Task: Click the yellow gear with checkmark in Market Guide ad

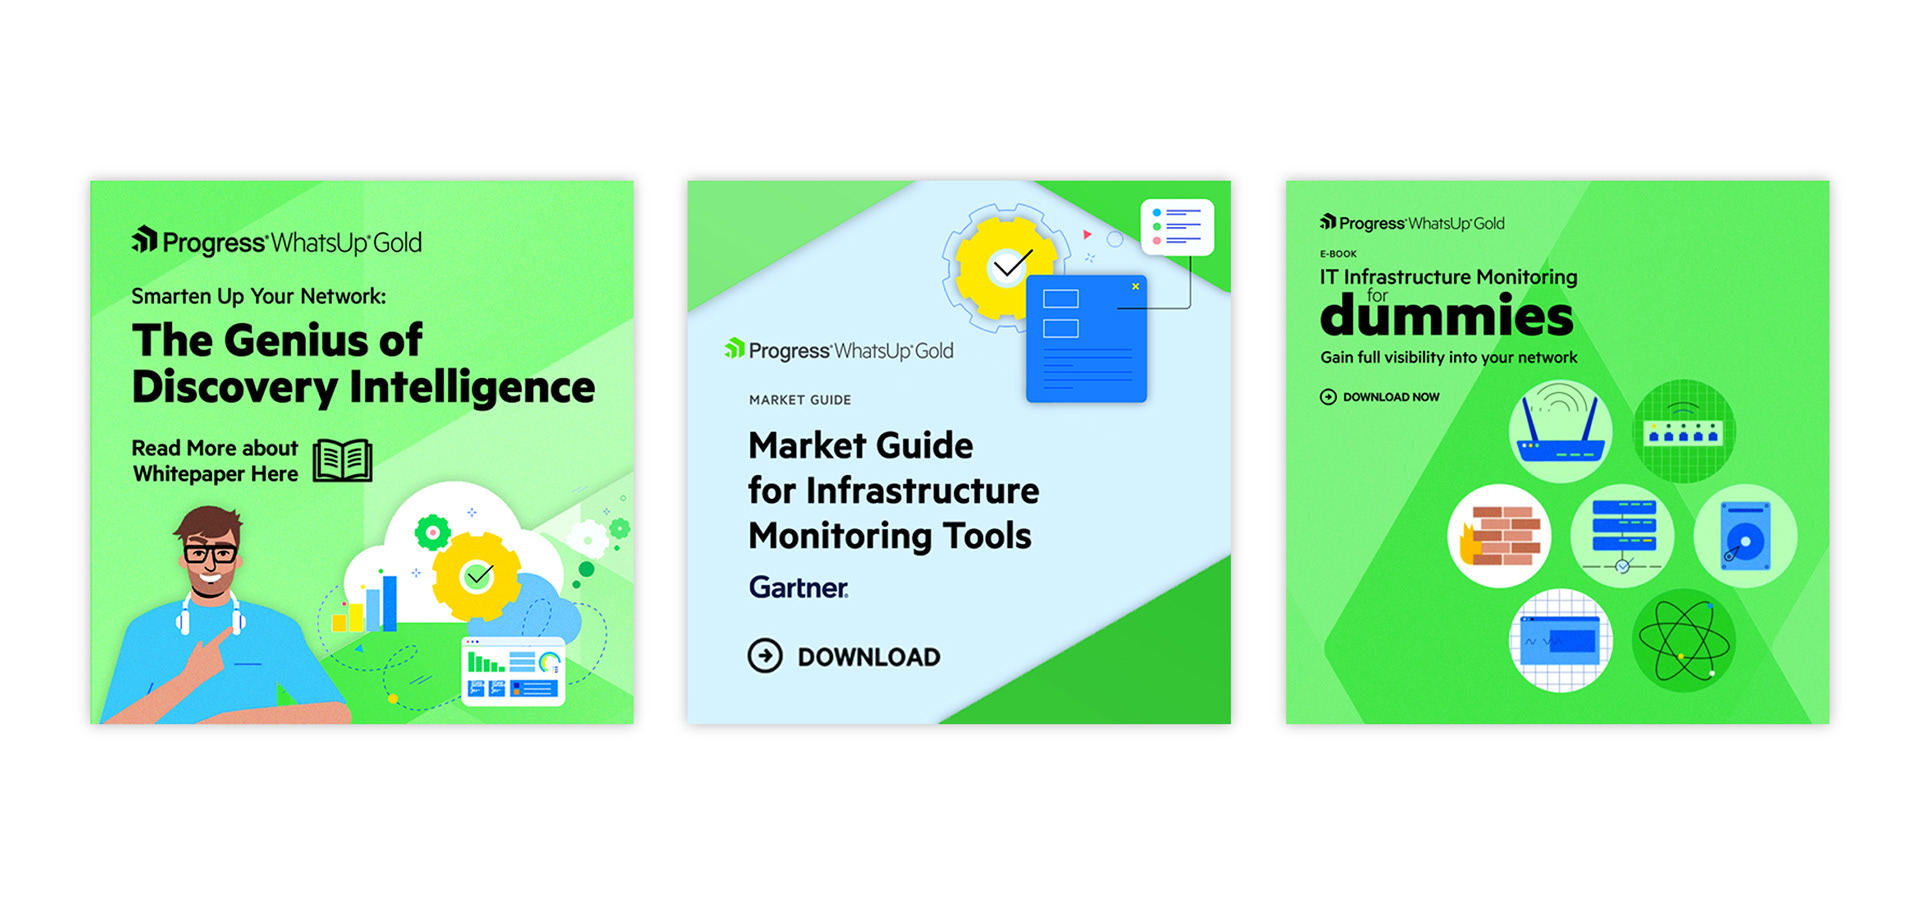Action: [x=1005, y=267]
